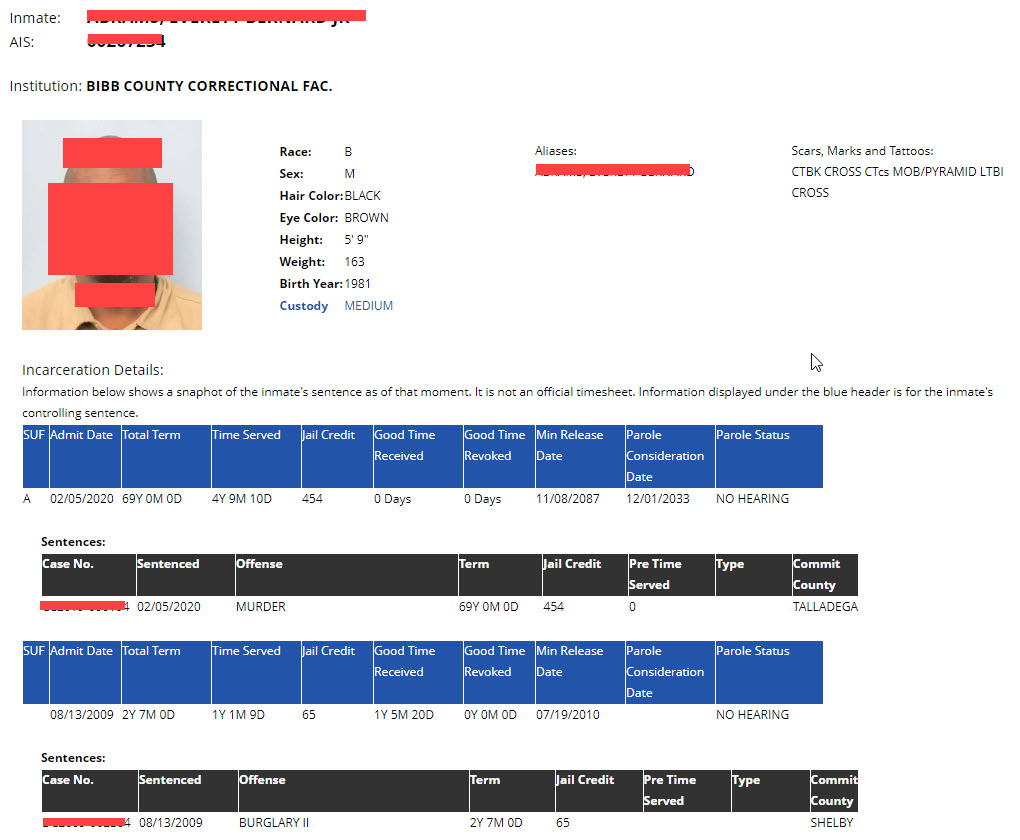Click the MURDER offense cell
This screenshot has width=1020, height=840.
tap(260, 607)
